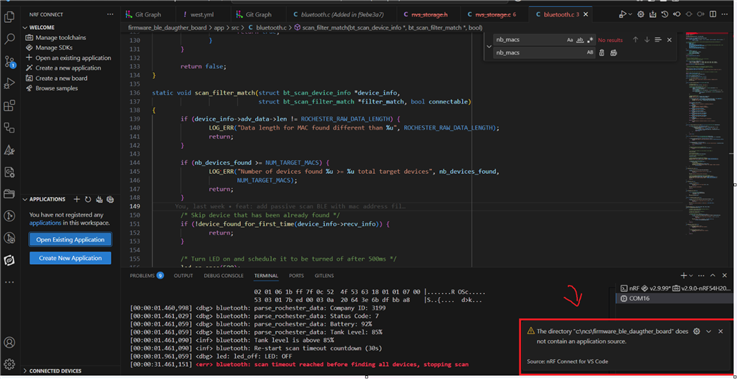Toggle Preserve Case in replace box

click(590, 53)
